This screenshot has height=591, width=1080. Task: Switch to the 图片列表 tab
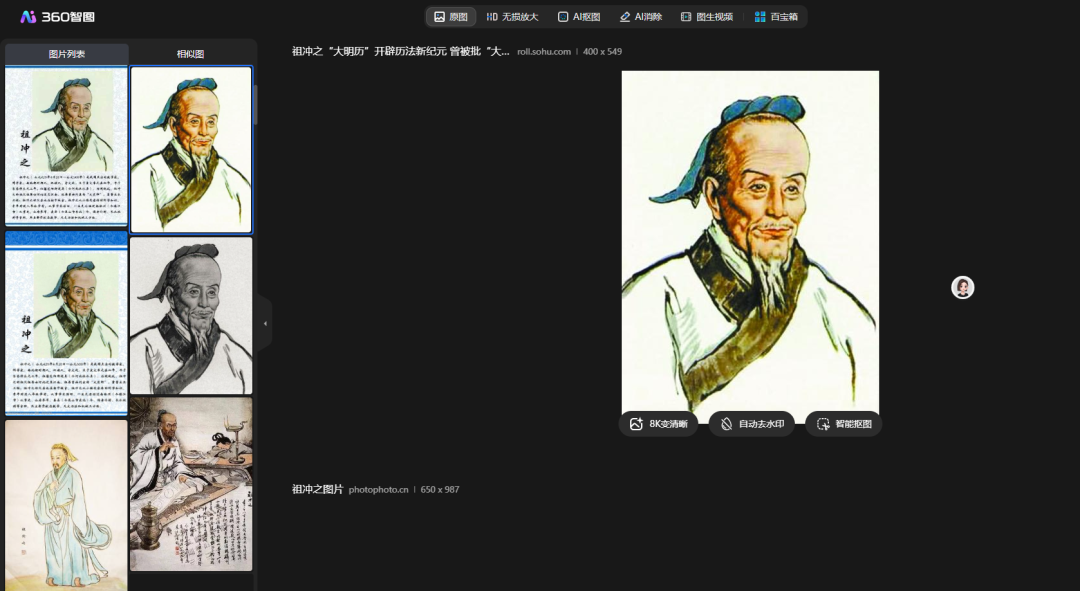[67, 54]
